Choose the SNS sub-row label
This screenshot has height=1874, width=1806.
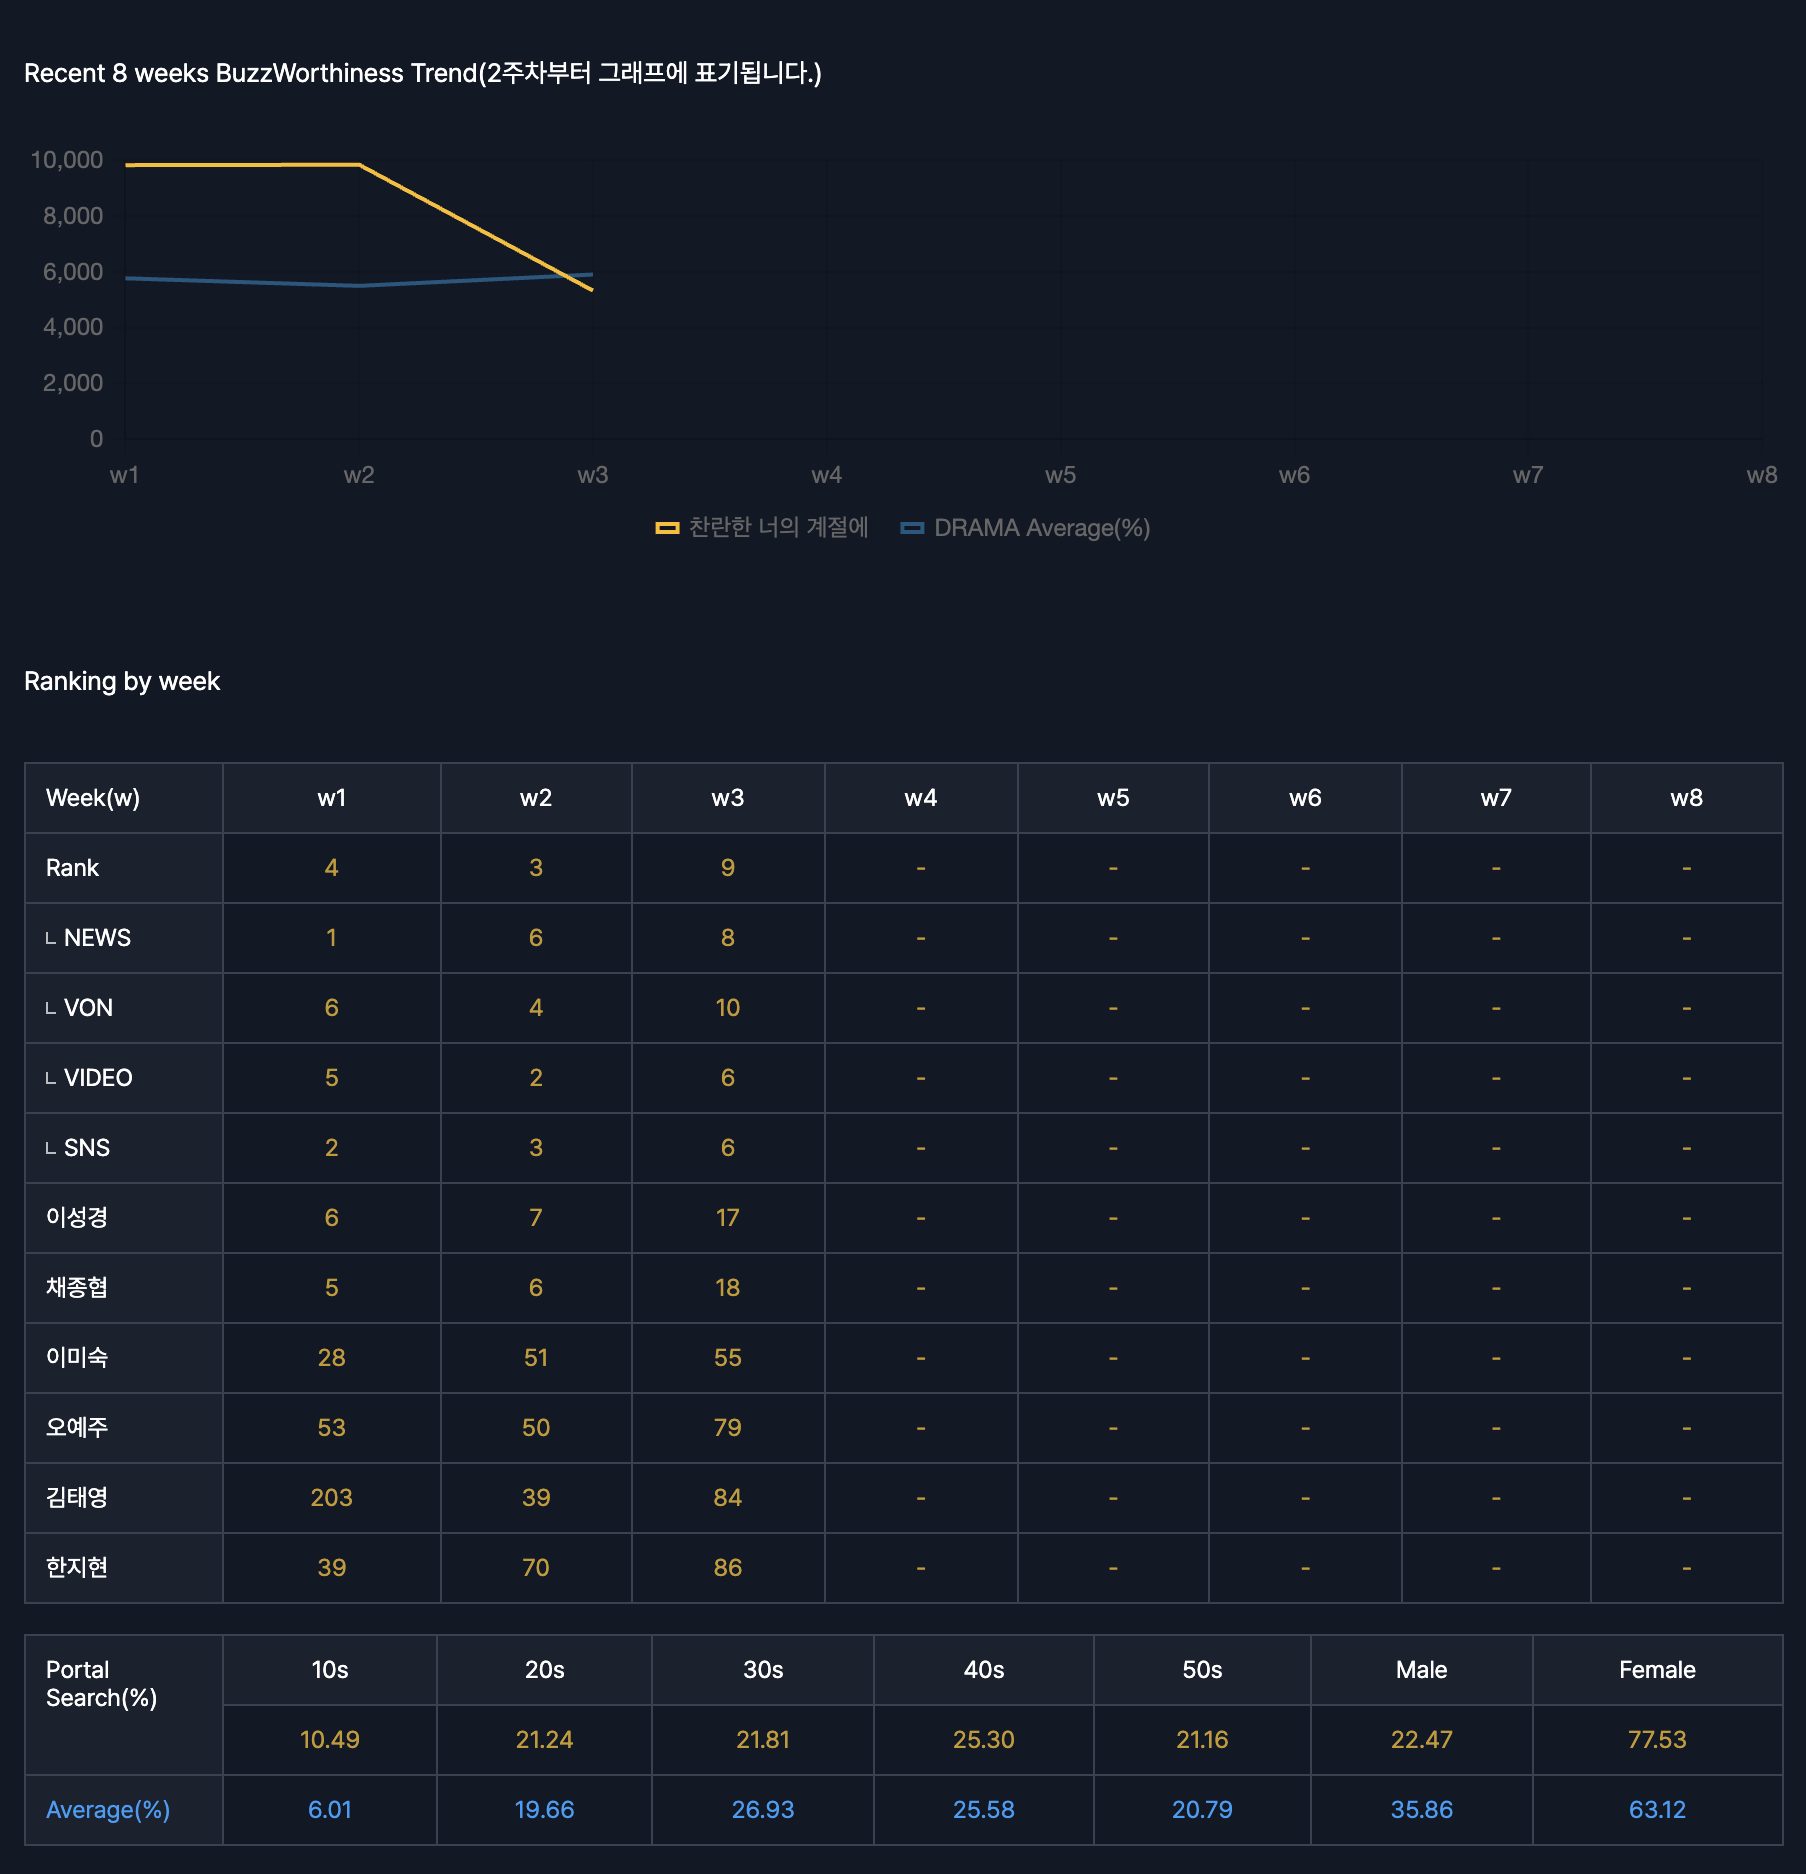pos(87,1148)
